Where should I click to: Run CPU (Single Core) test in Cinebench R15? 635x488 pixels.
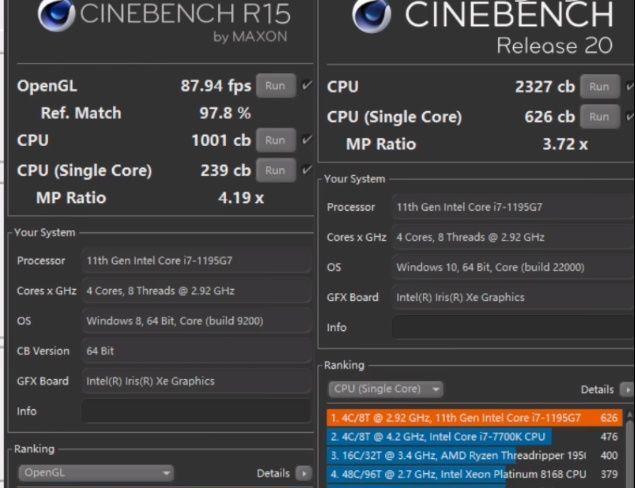pos(275,170)
